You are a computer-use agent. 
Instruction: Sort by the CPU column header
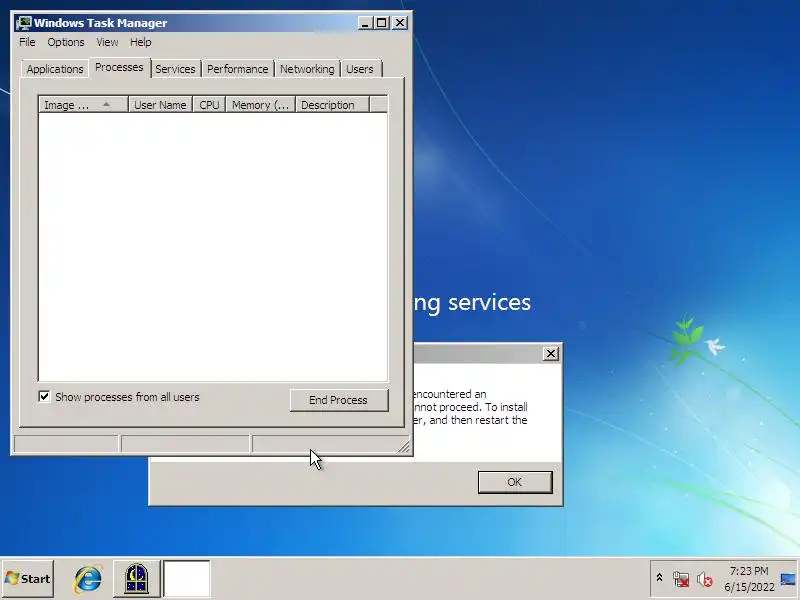(209, 105)
